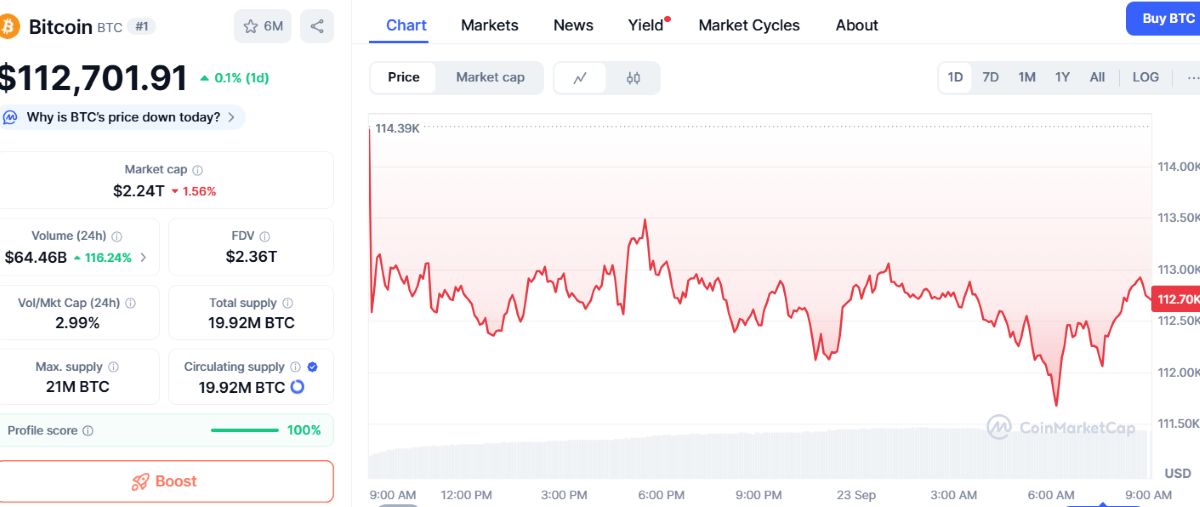Switch to the Markets tab
This screenshot has width=1200, height=507.
[490, 25]
